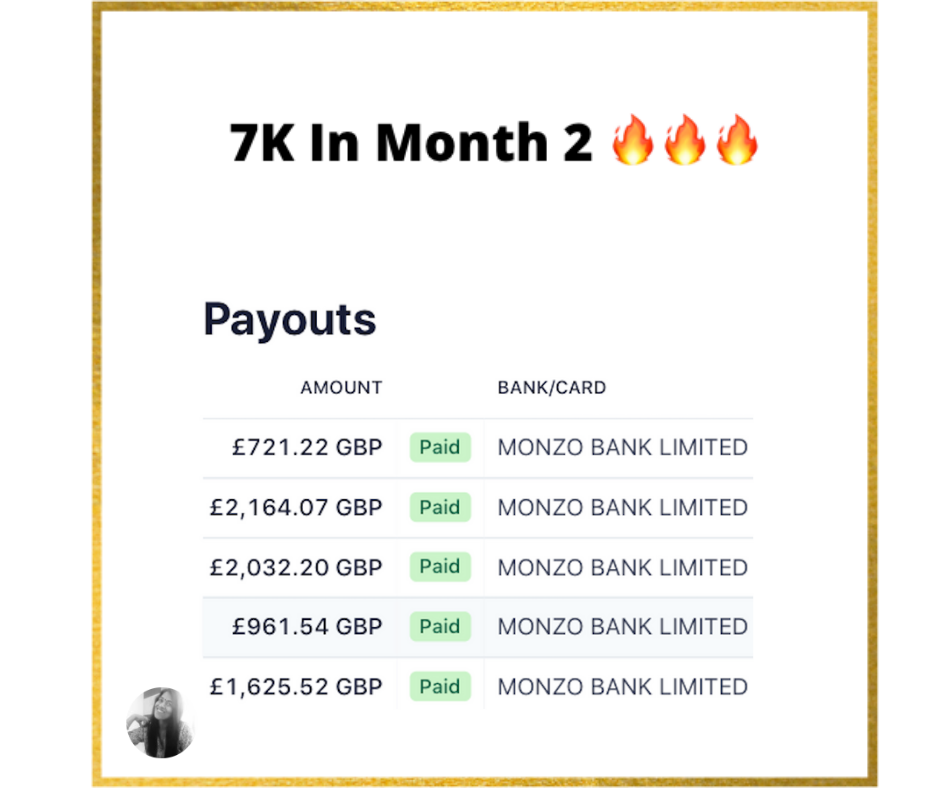Click the AMOUNT column header
940x788 pixels.
click(x=341, y=387)
